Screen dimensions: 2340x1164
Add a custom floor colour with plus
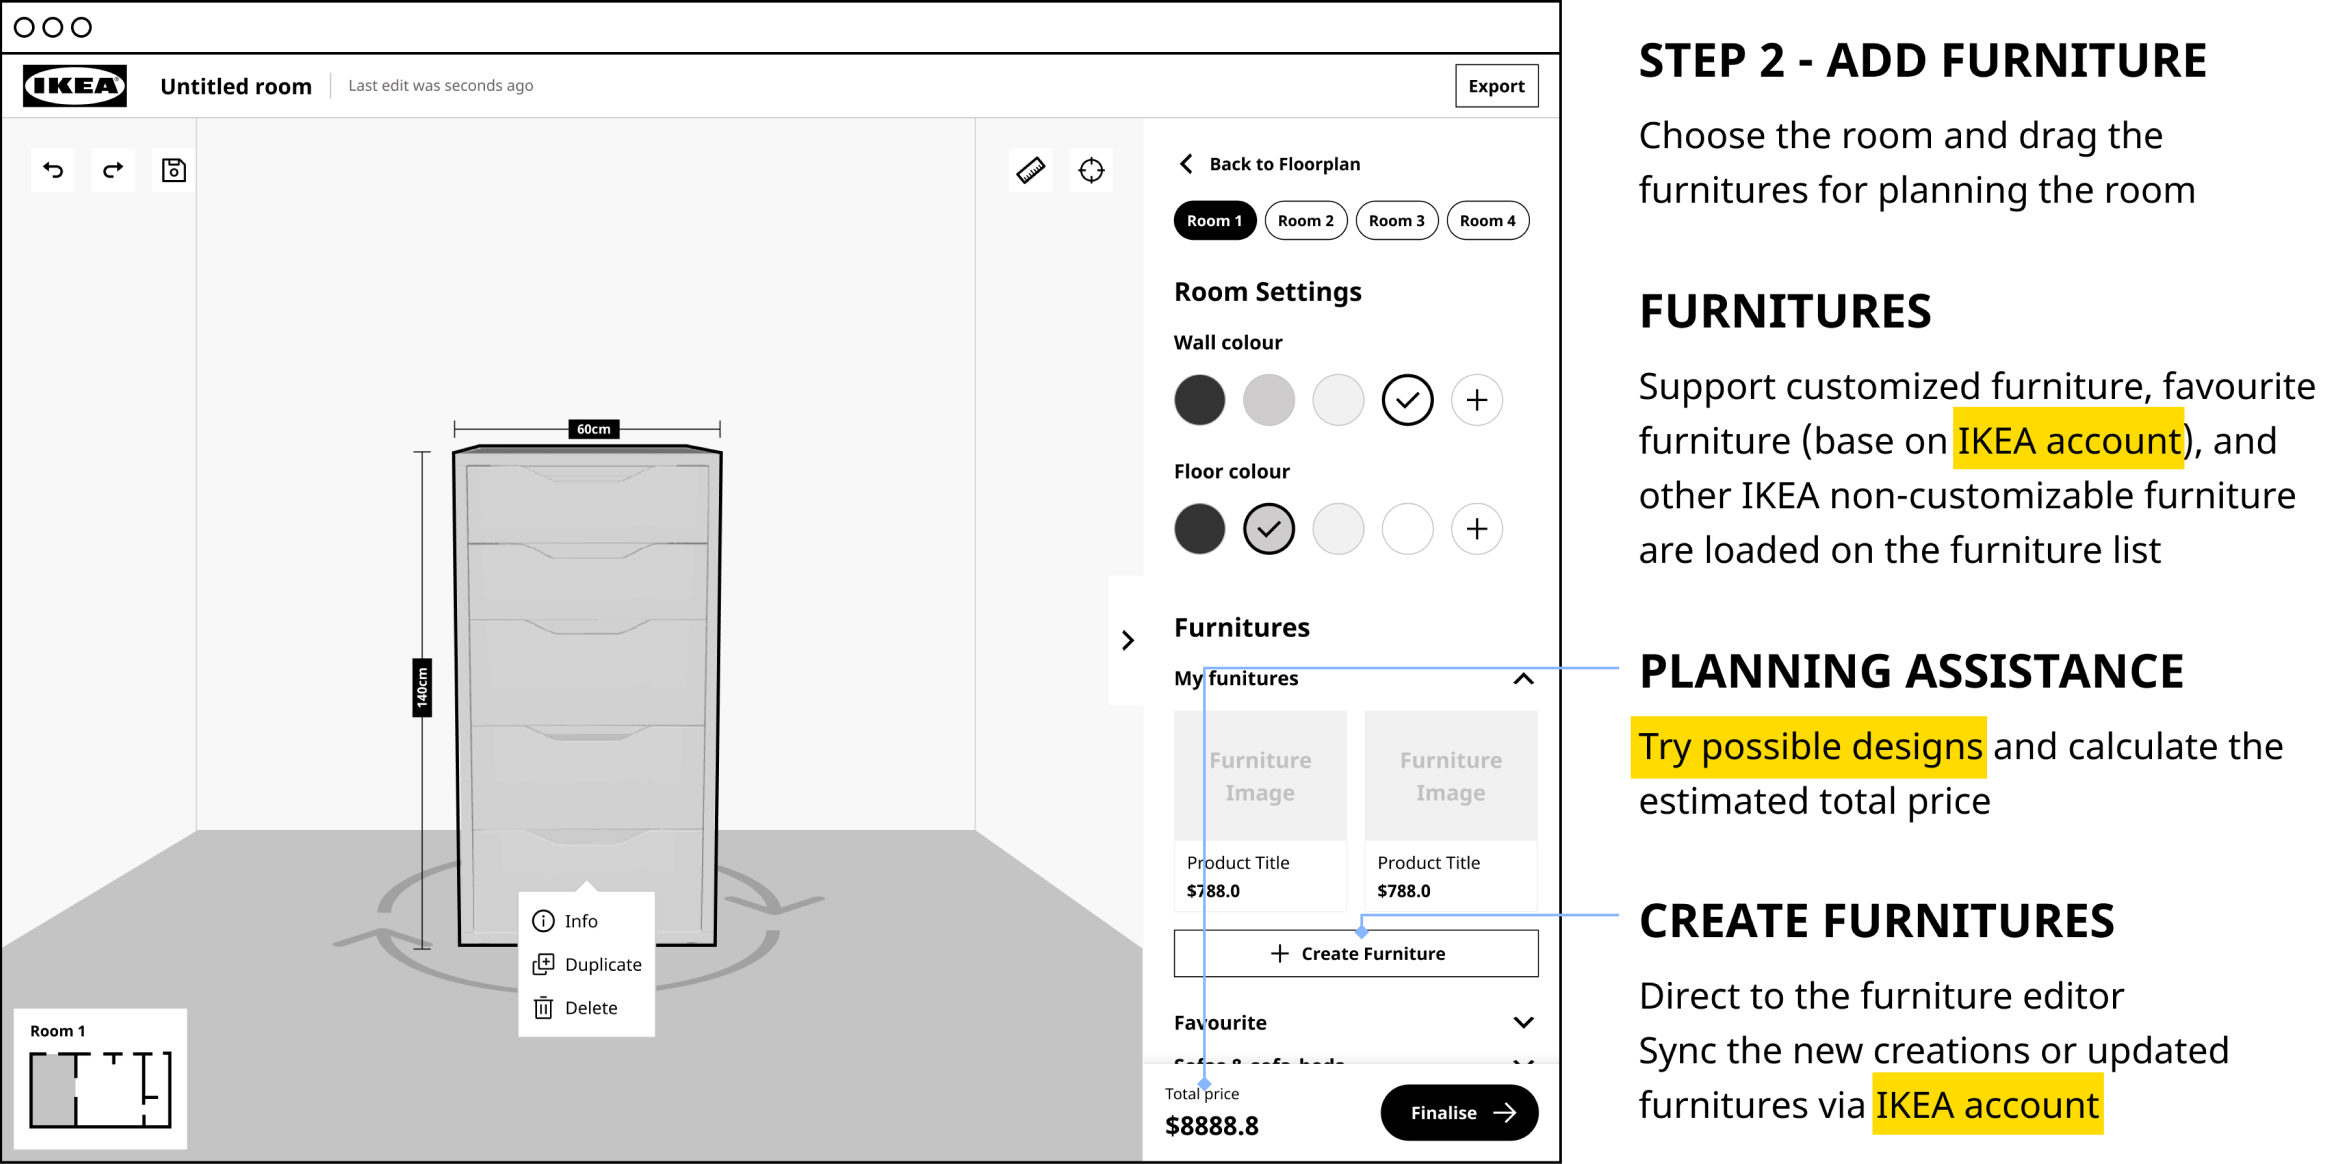(1477, 529)
